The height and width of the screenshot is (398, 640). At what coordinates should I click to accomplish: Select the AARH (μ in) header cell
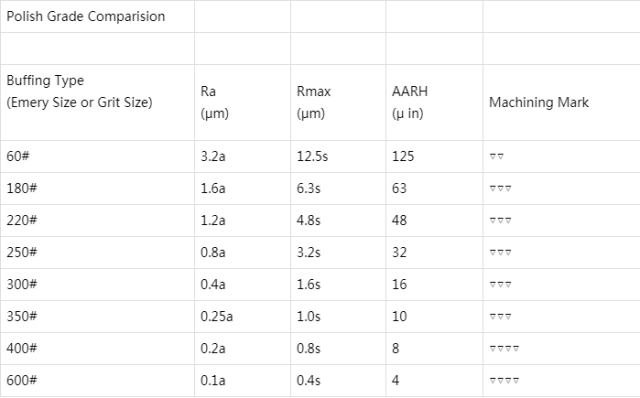[x=434, y=102]
